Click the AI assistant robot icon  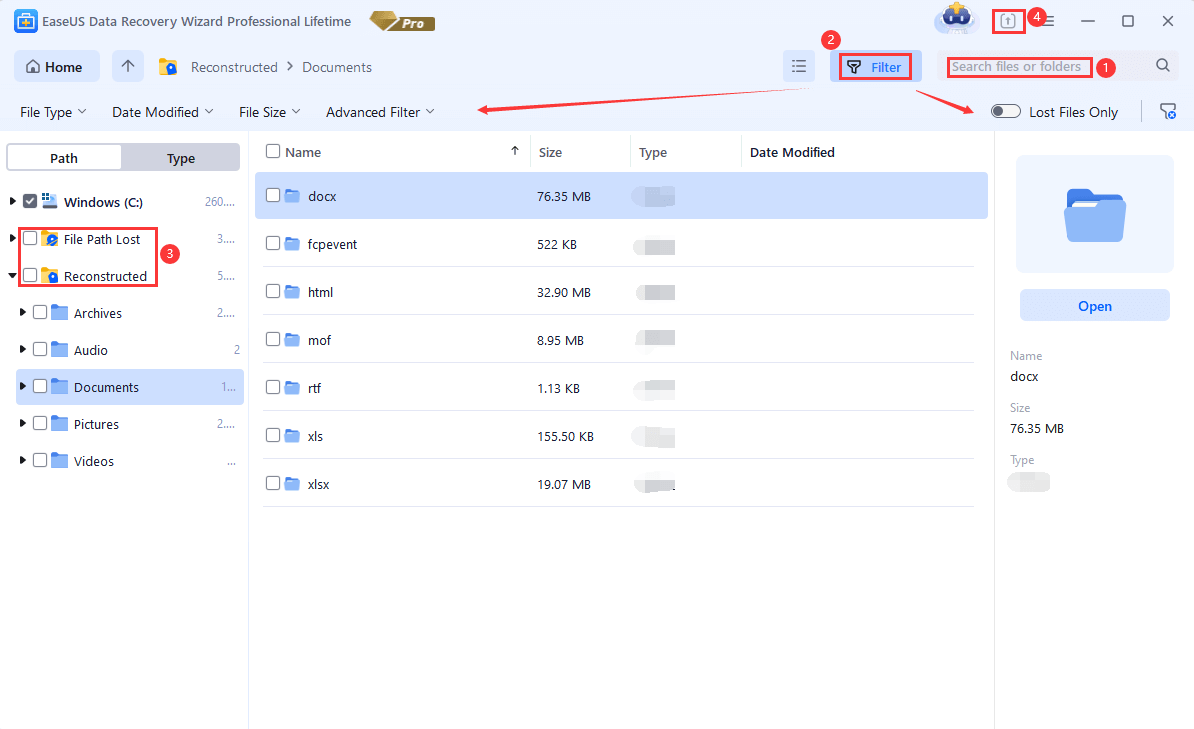(955, 20)
